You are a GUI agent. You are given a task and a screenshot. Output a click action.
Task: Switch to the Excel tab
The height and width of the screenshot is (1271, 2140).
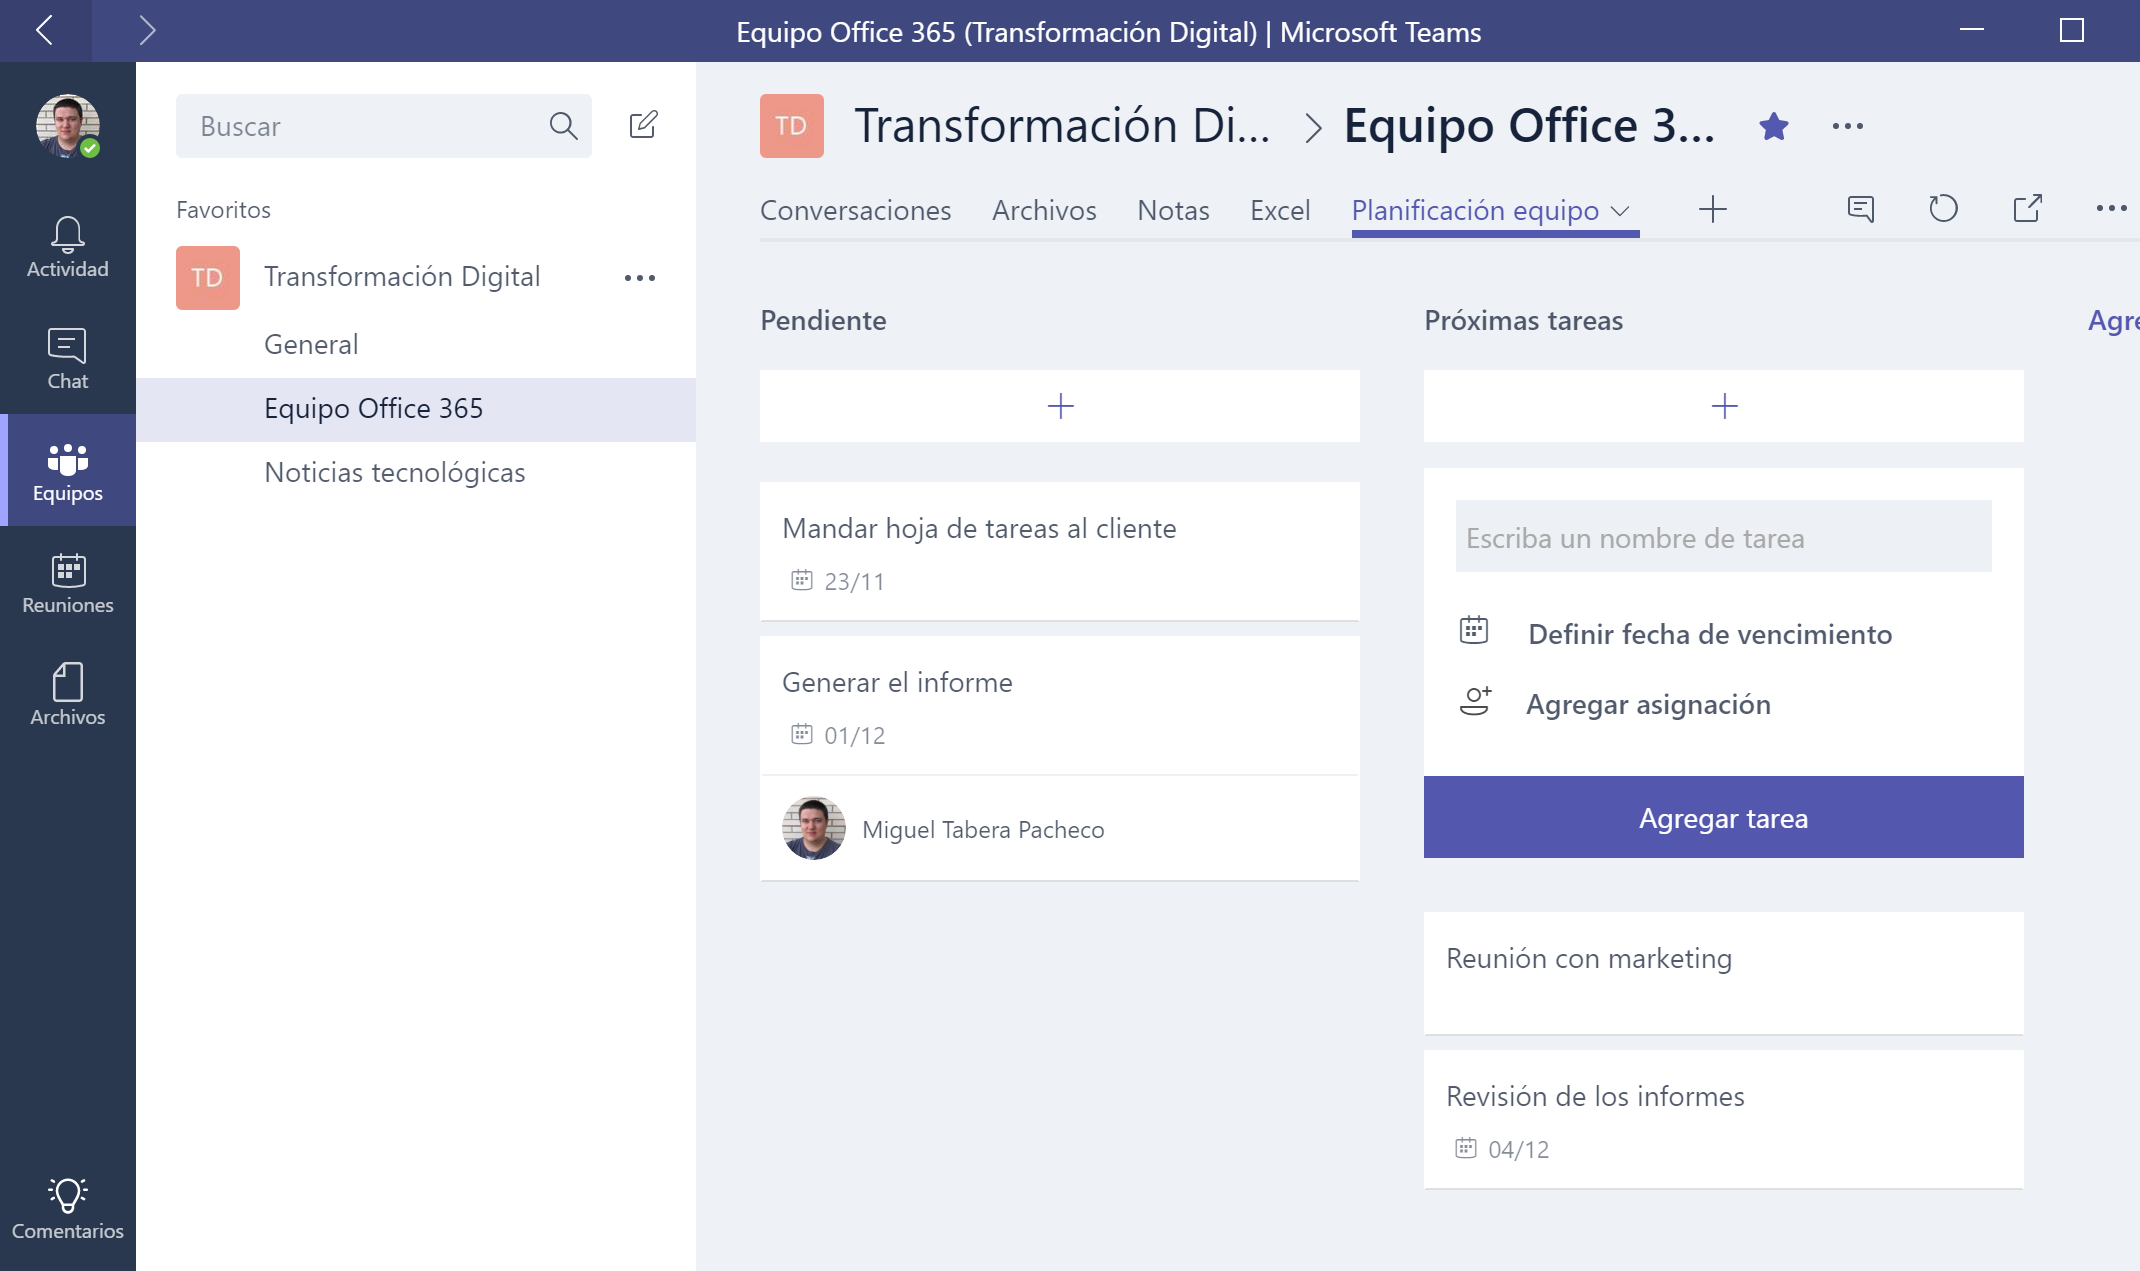point(1279,210)
